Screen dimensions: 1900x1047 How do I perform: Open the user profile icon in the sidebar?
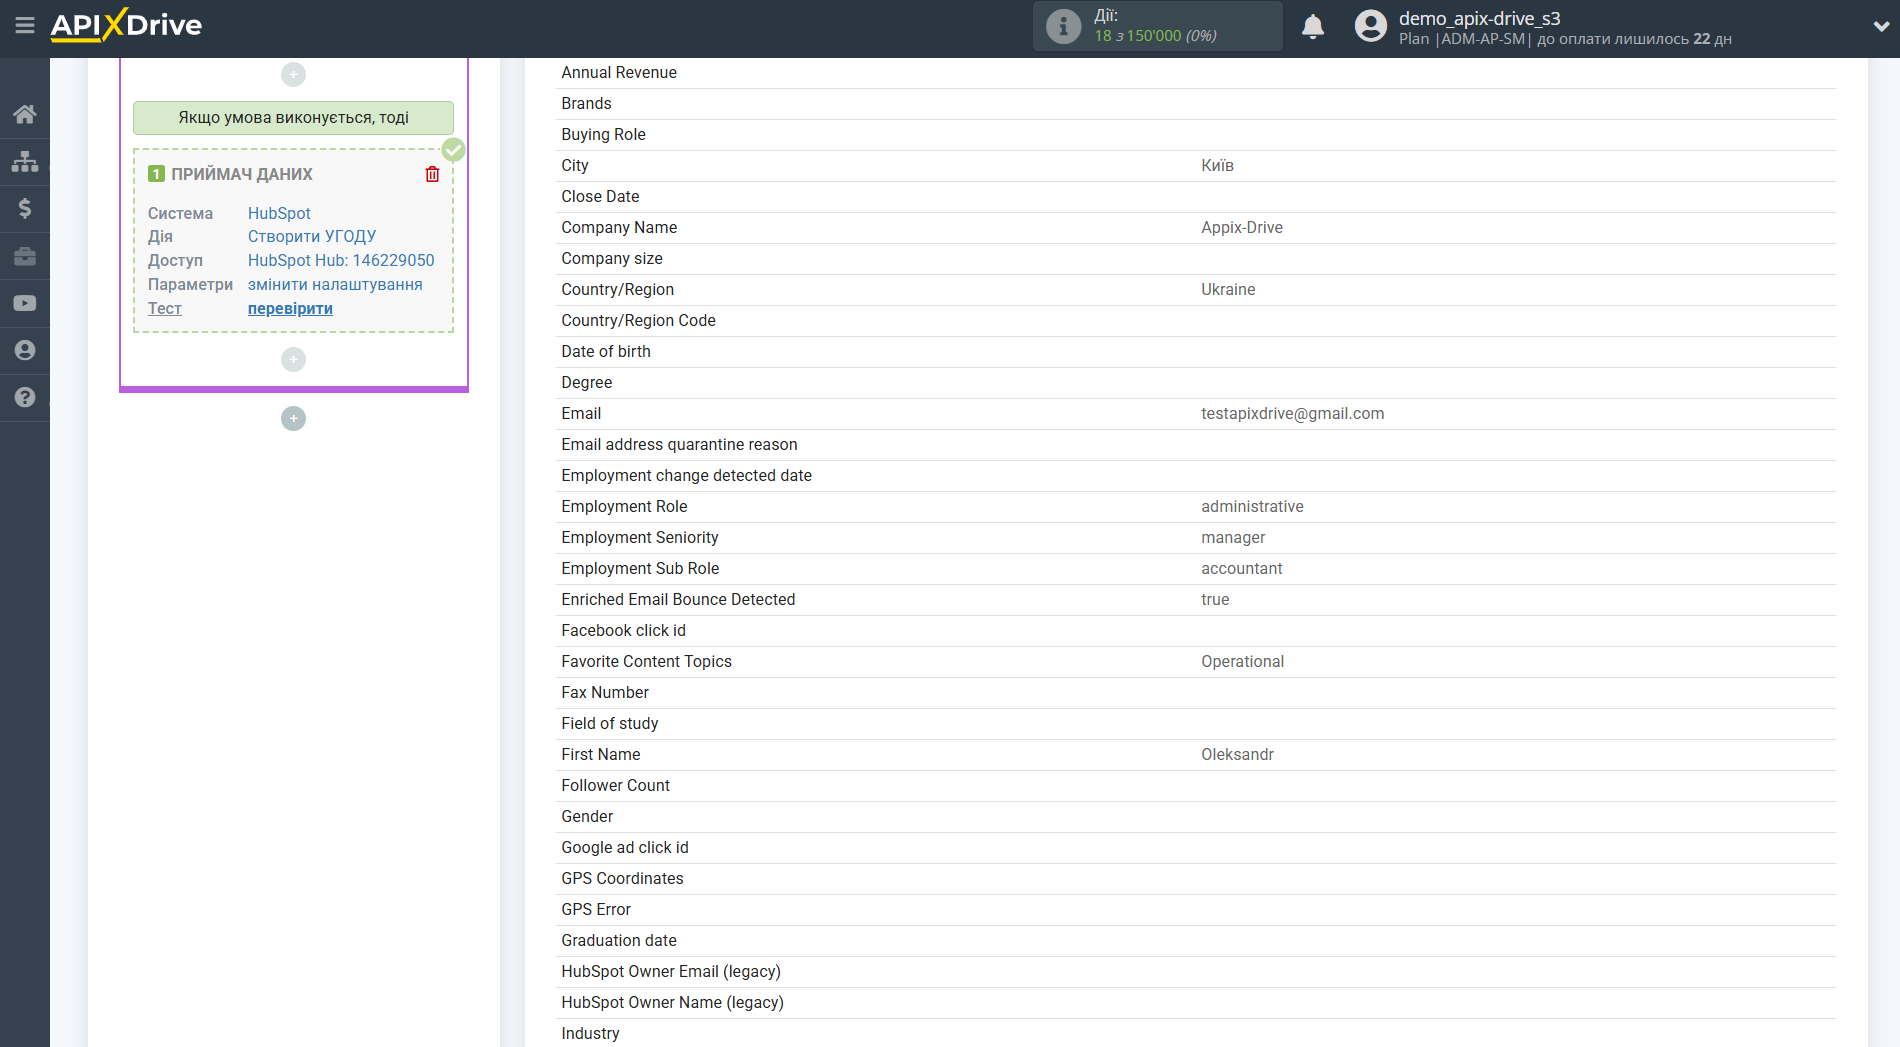click(x=25, y=350)
